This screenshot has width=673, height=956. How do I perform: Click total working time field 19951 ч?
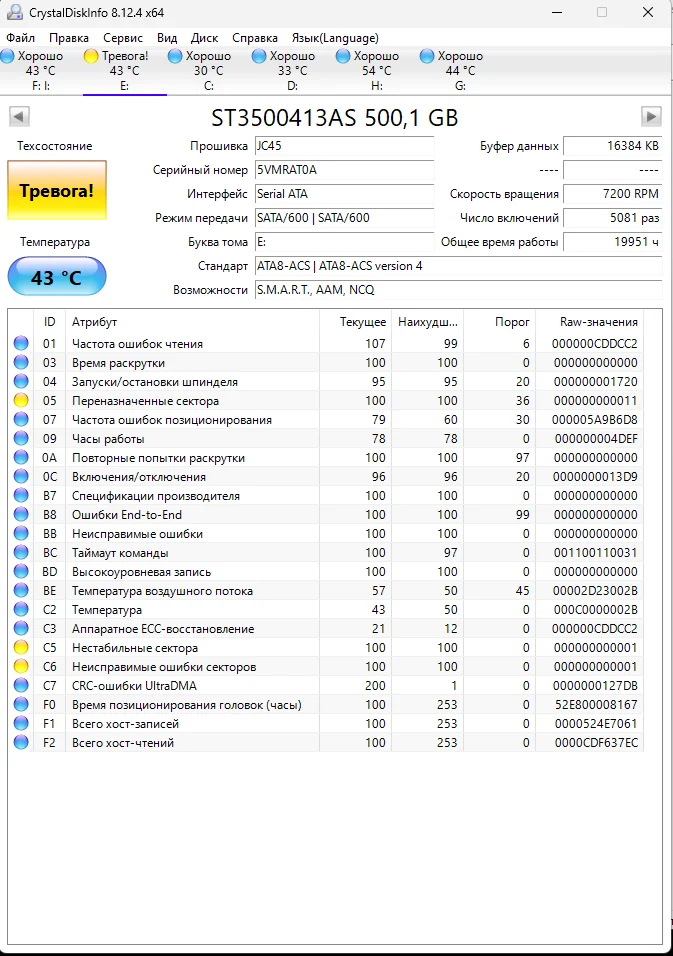point(613,242)
